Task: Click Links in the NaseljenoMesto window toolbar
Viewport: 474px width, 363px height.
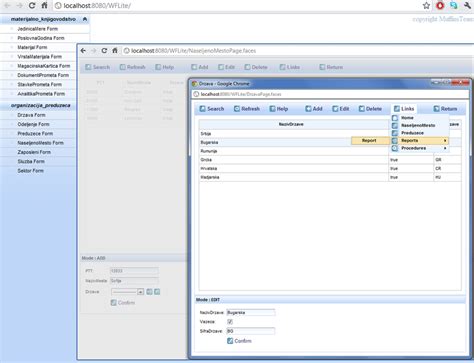Action: click(x=290, y=67)
